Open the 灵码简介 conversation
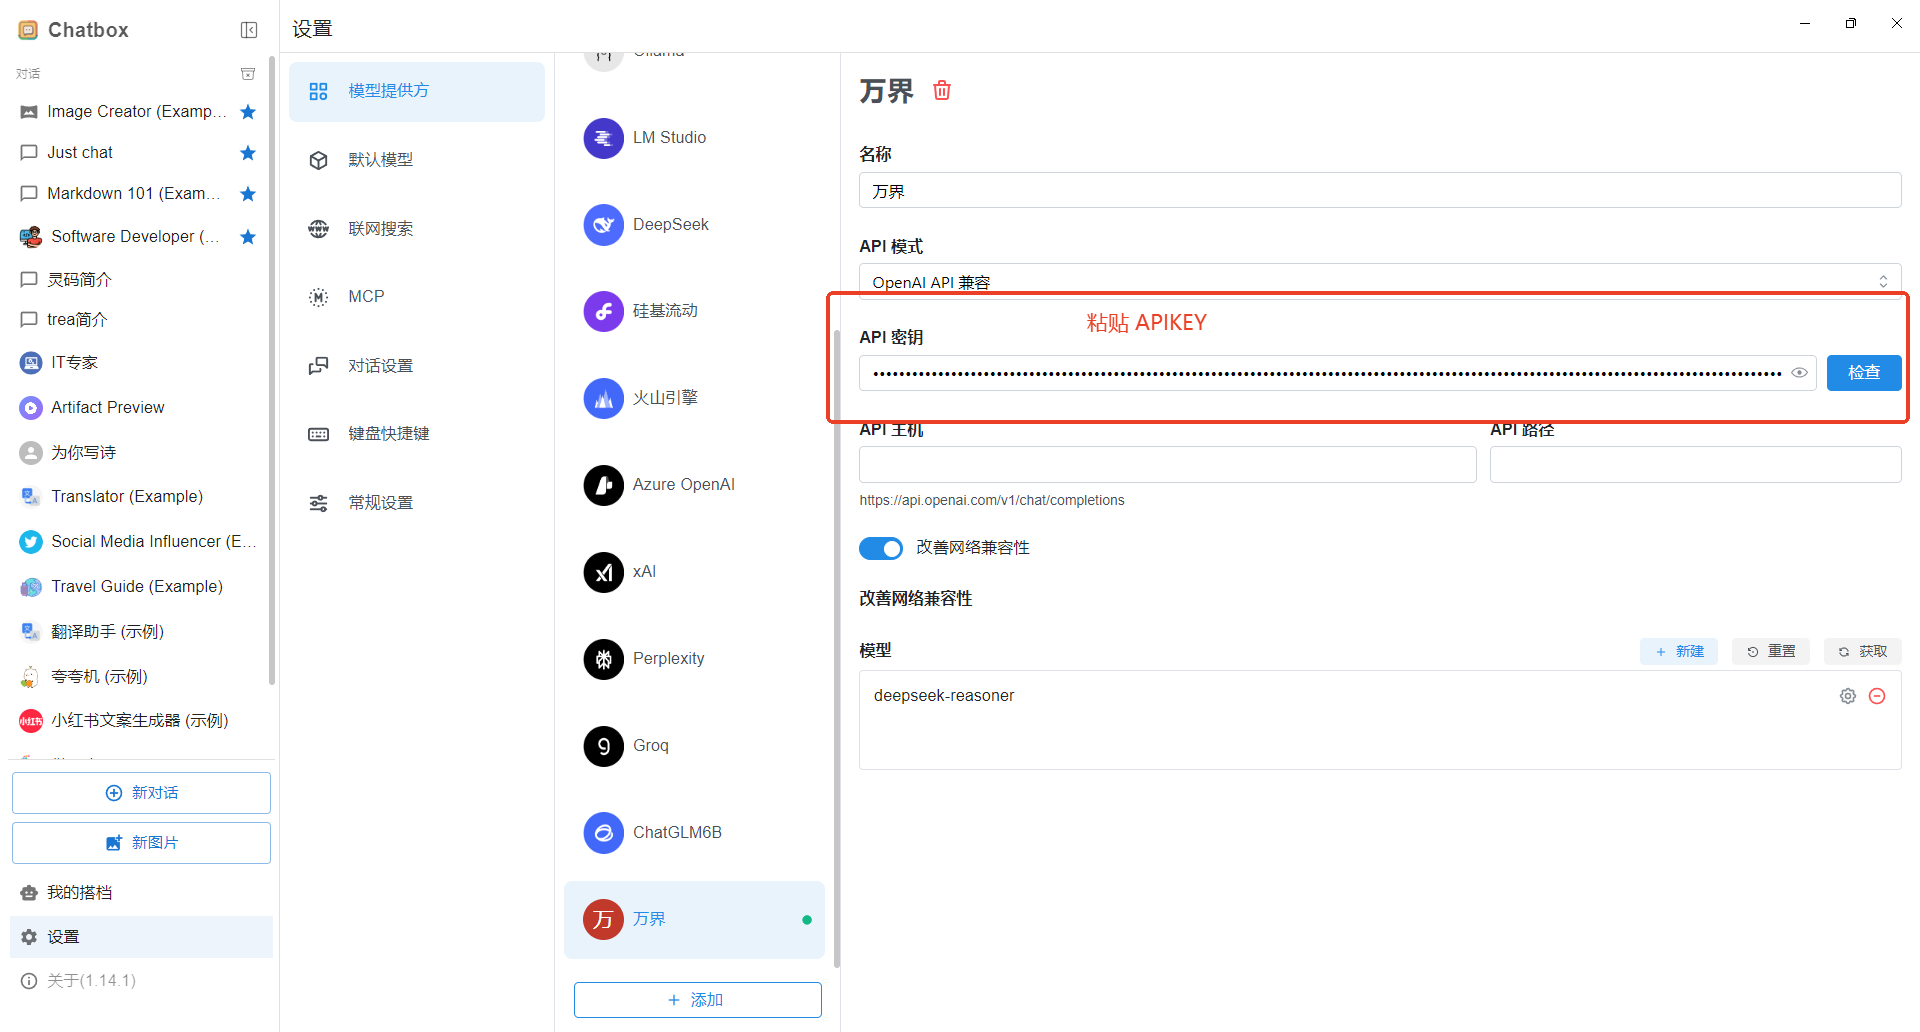The image size is (1920, 1032). tap(138, 280)
